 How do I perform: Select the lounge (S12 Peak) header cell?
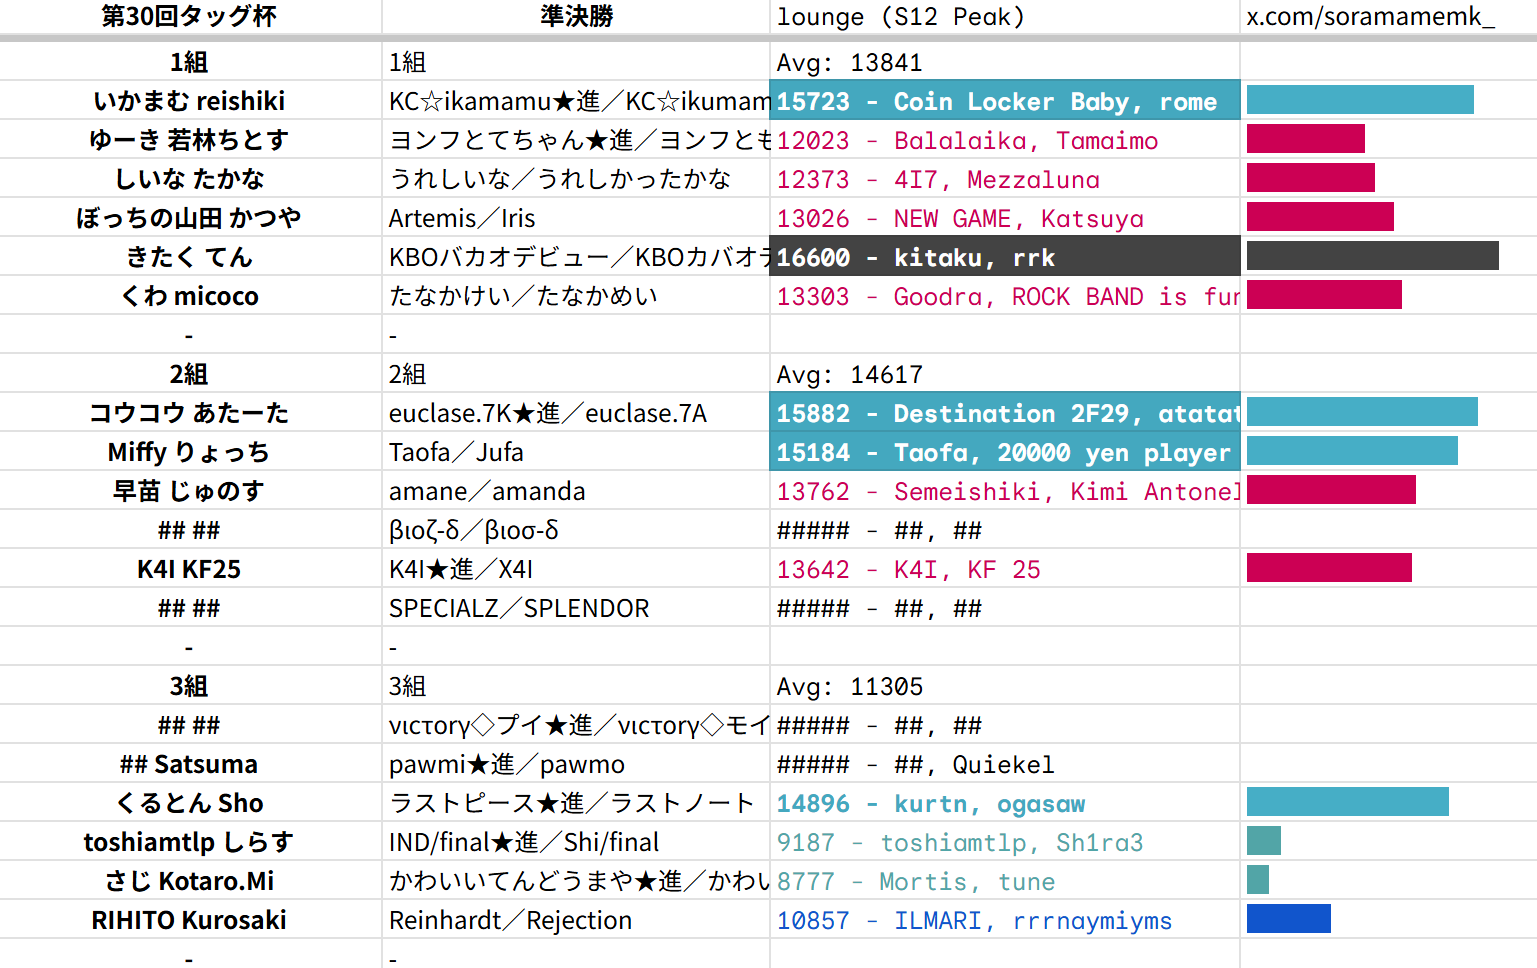coord(1005,17)
